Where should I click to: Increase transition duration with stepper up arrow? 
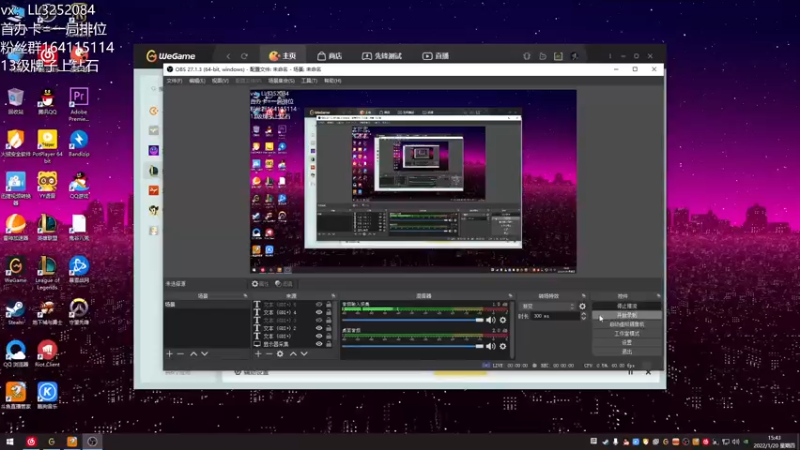(584, 314)
